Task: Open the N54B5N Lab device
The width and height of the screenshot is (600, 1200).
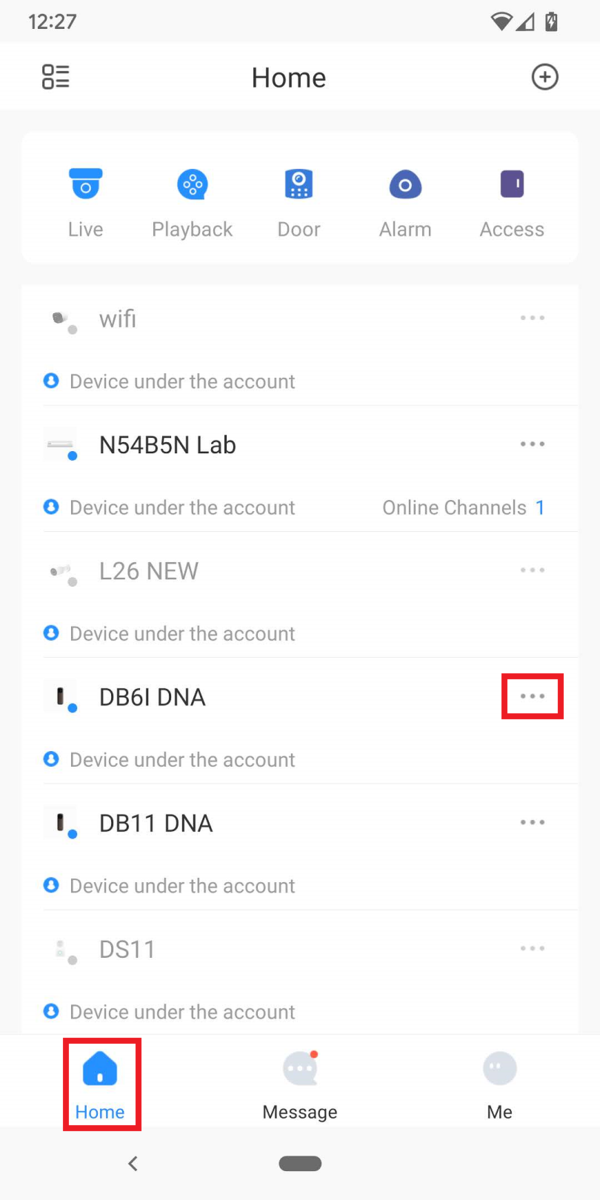Action: tap(168, 445)
